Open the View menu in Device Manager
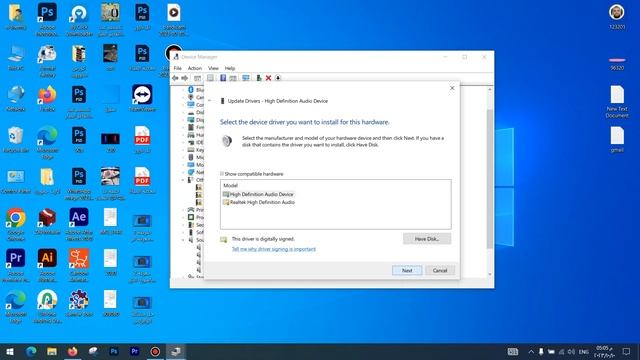The image size is (640, 360). pos(213,68)
